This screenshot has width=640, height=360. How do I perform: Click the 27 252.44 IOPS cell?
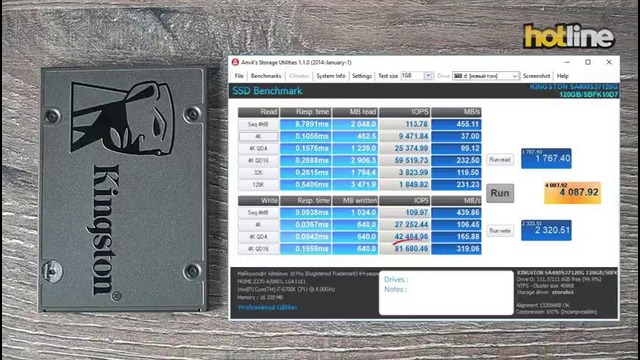pos(404,224)
